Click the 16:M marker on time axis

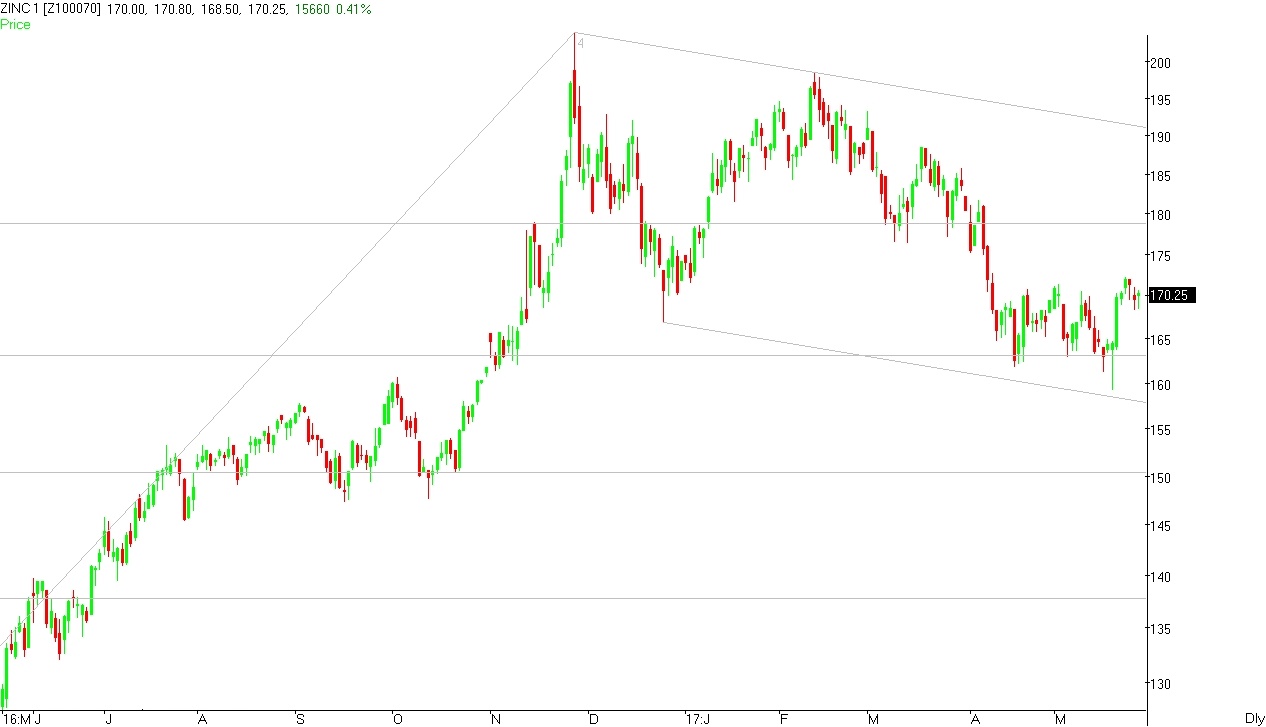[x=19, y=718]
